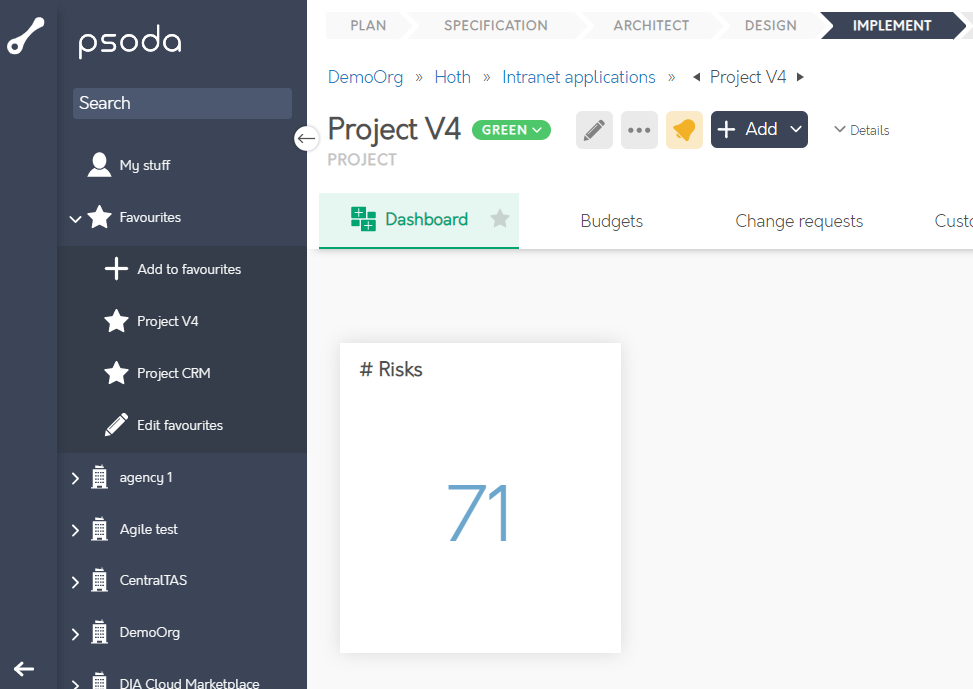Click the Edit favourites pencil icon

point(115,424)
